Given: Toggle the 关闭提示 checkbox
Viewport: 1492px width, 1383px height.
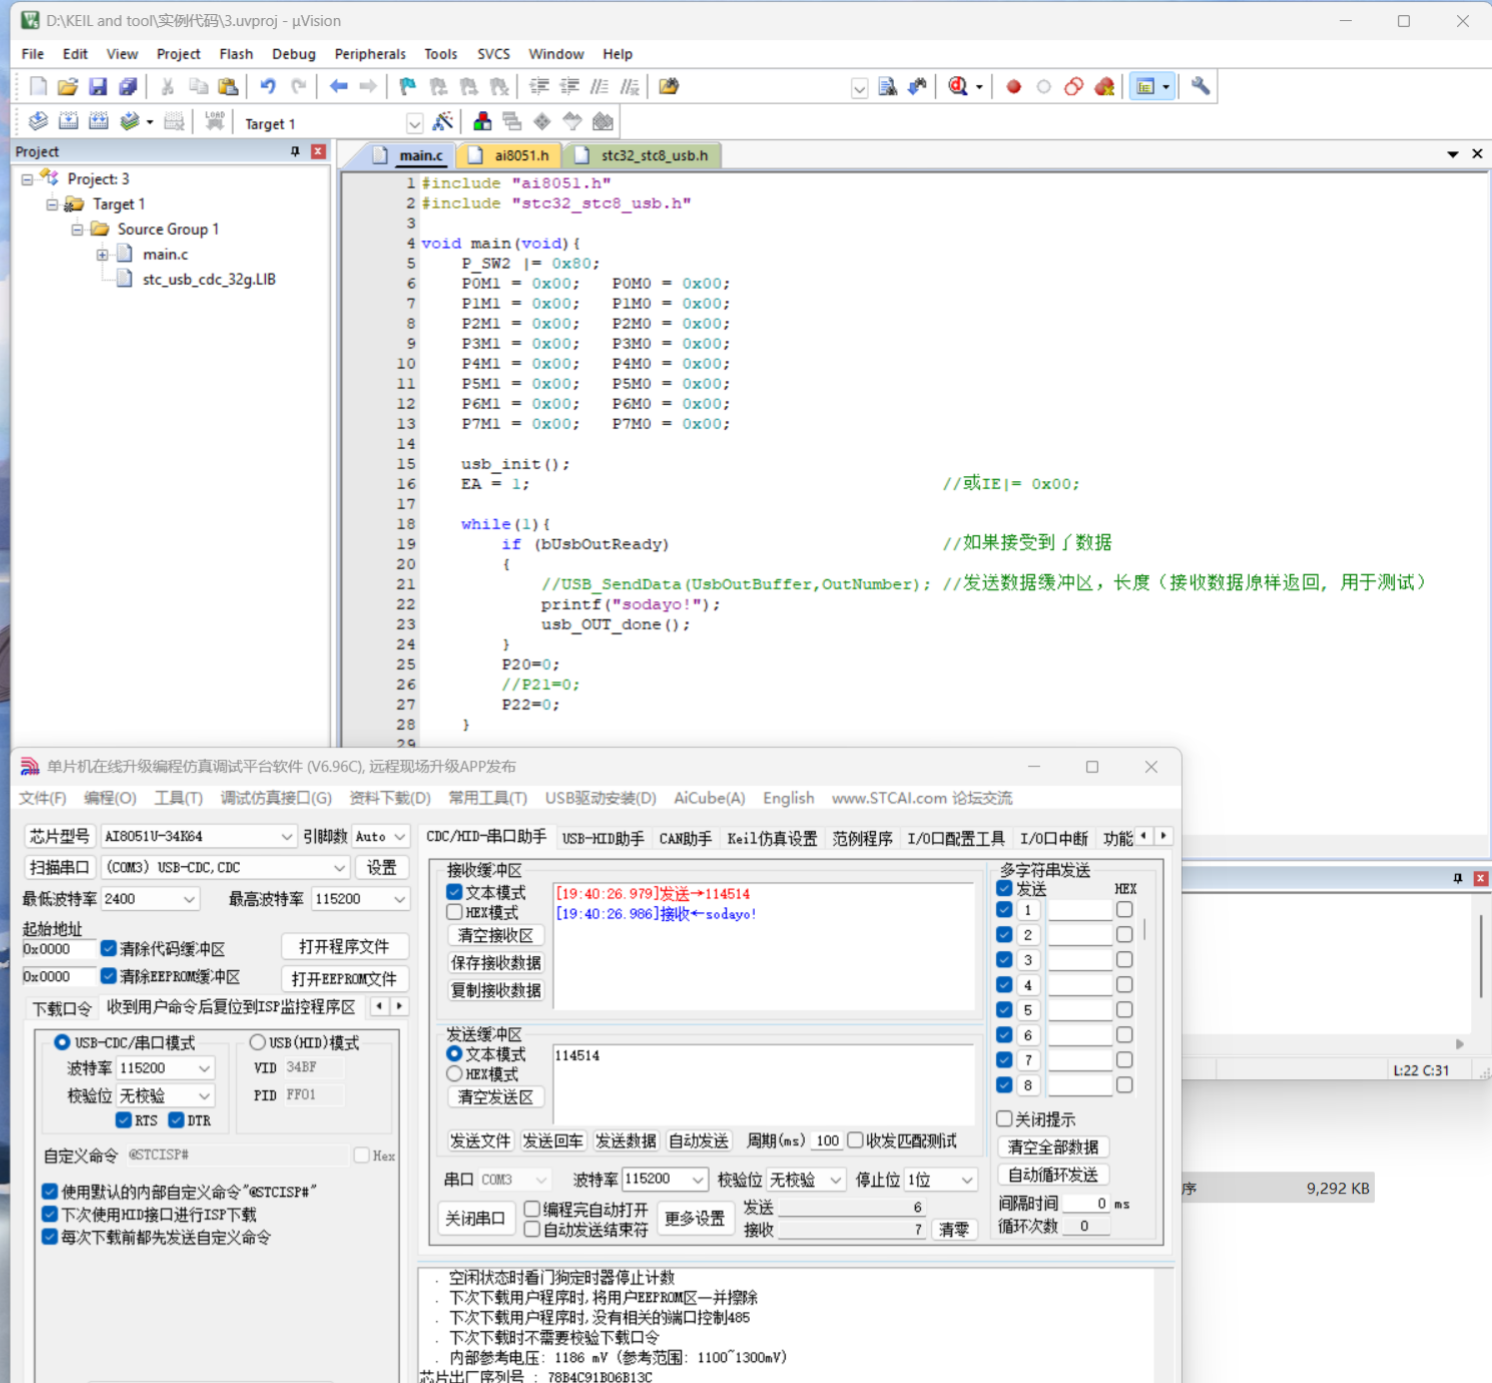Looking at the screenshot, I should (1005, 1118).
